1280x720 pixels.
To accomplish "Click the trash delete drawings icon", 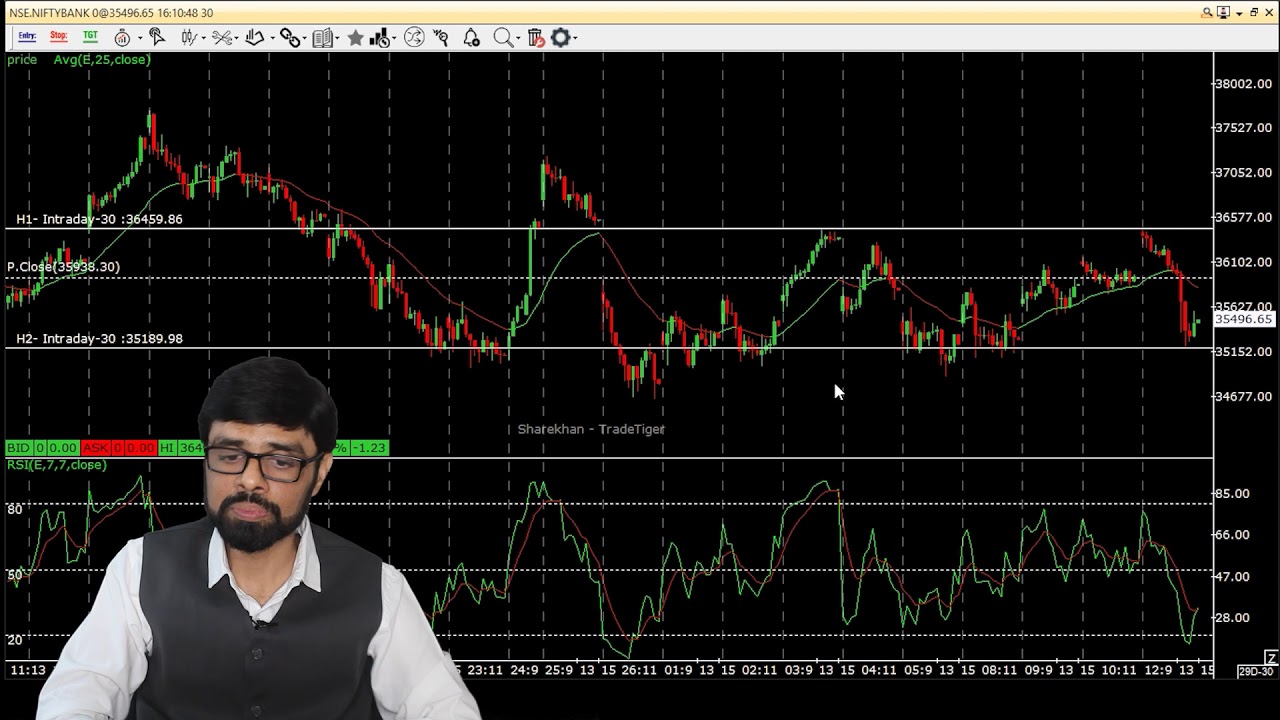I will pos(535,38).
